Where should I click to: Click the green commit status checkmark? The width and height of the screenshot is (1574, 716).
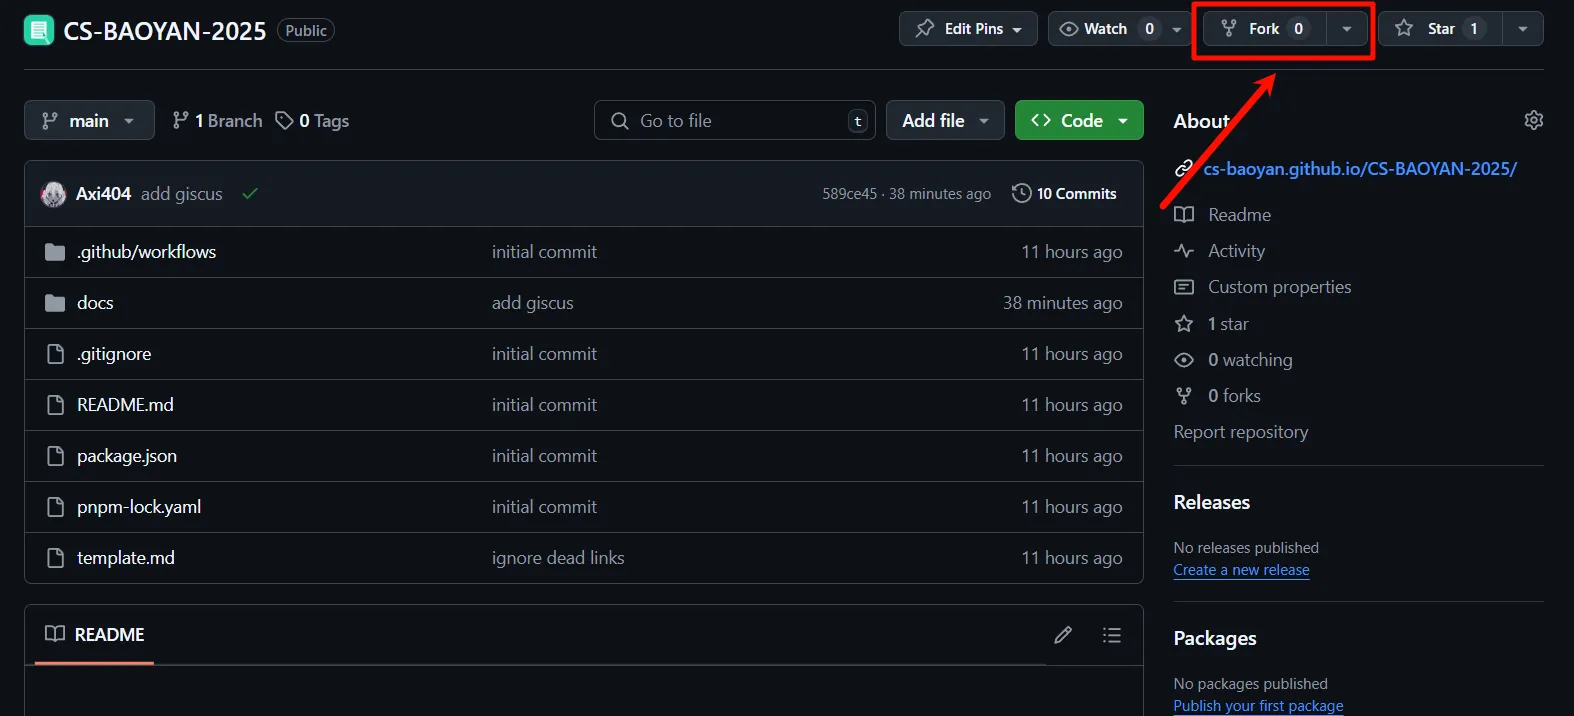click(x=250, y=194)
